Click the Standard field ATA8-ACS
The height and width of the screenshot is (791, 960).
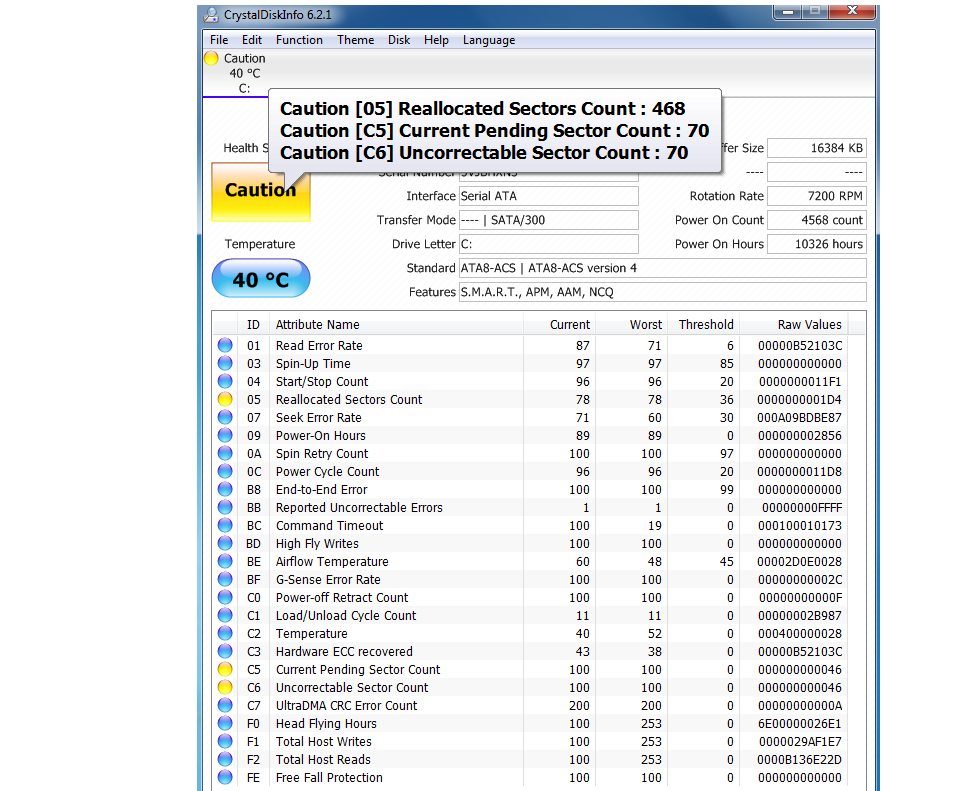(662, 268)
